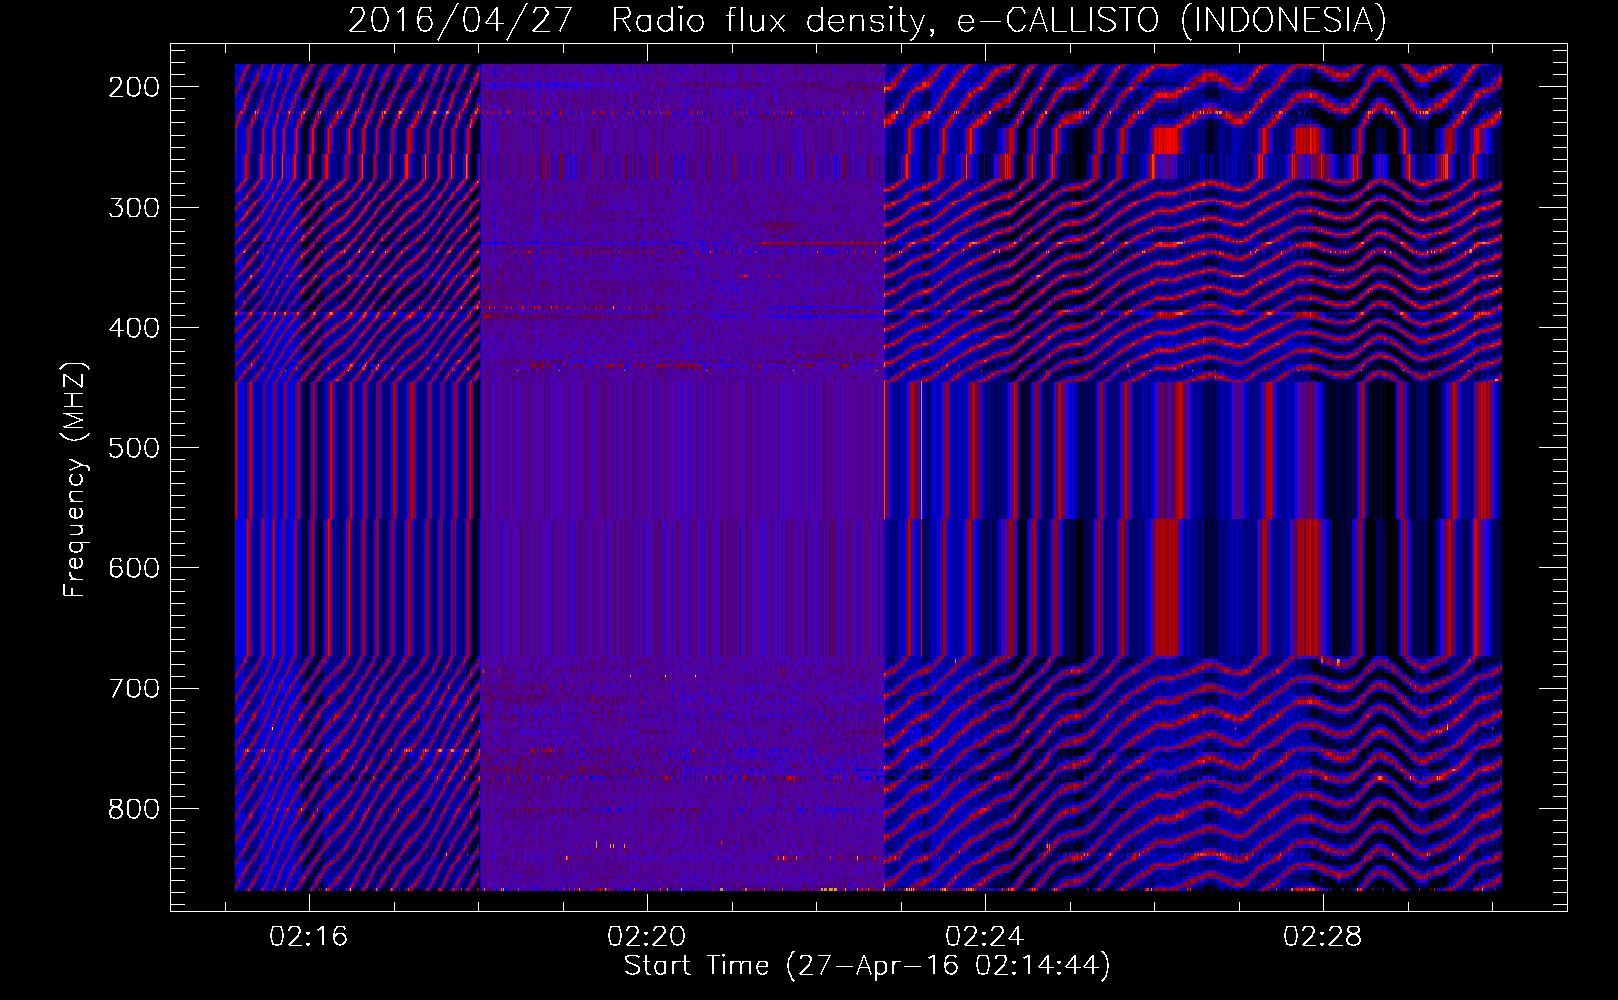Click the 400 frequency tick label
Viewport: 1618px width, 1000px height.
(134, 328)
